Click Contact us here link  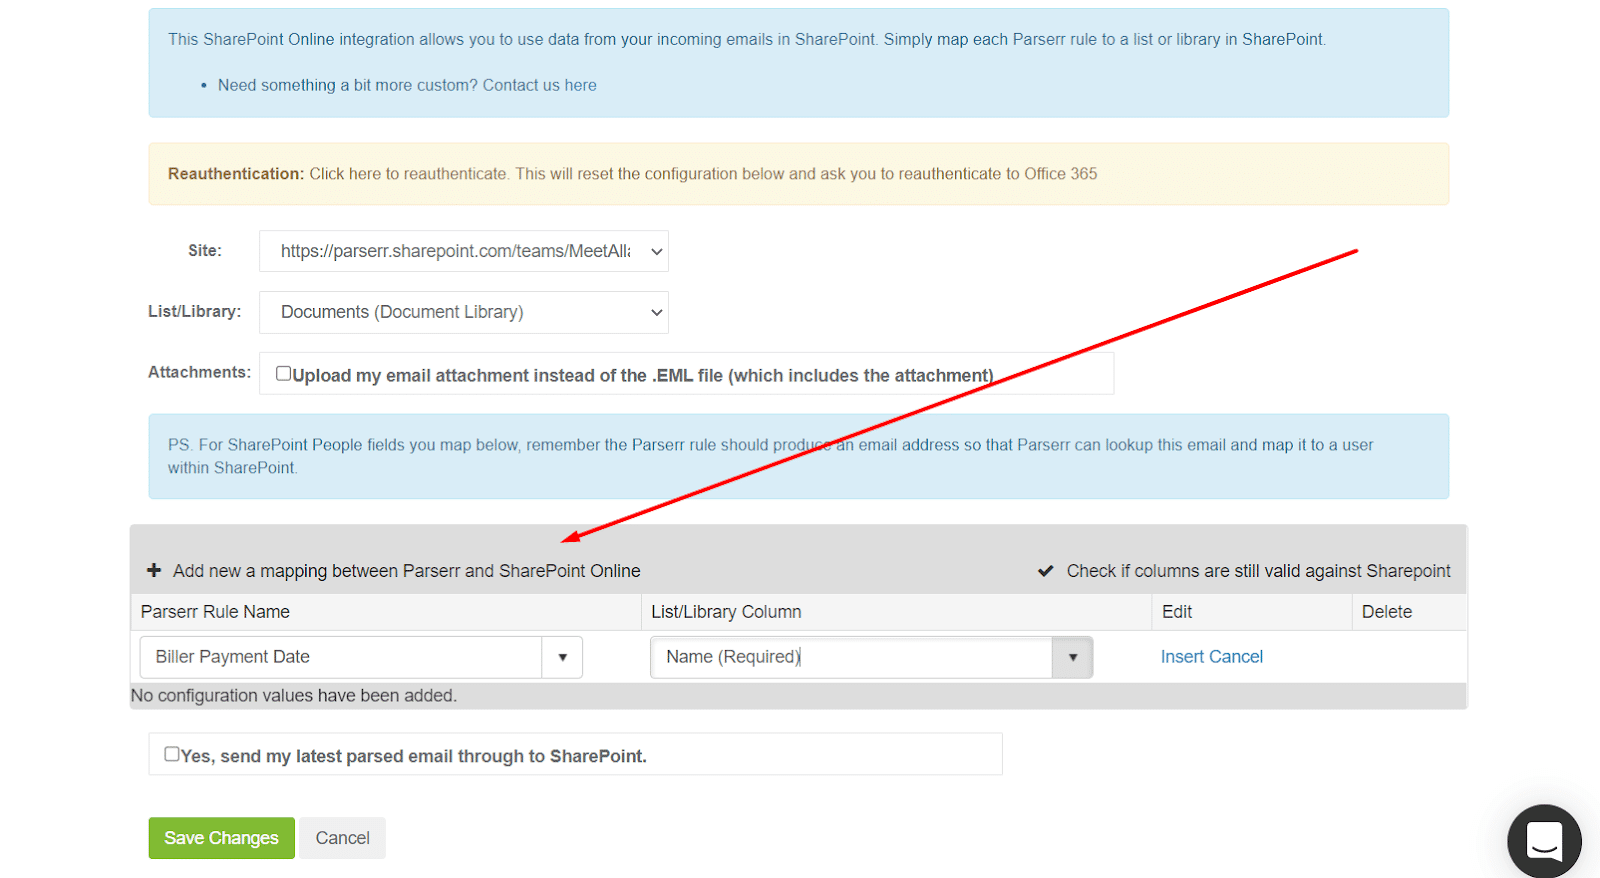point(540,85)
